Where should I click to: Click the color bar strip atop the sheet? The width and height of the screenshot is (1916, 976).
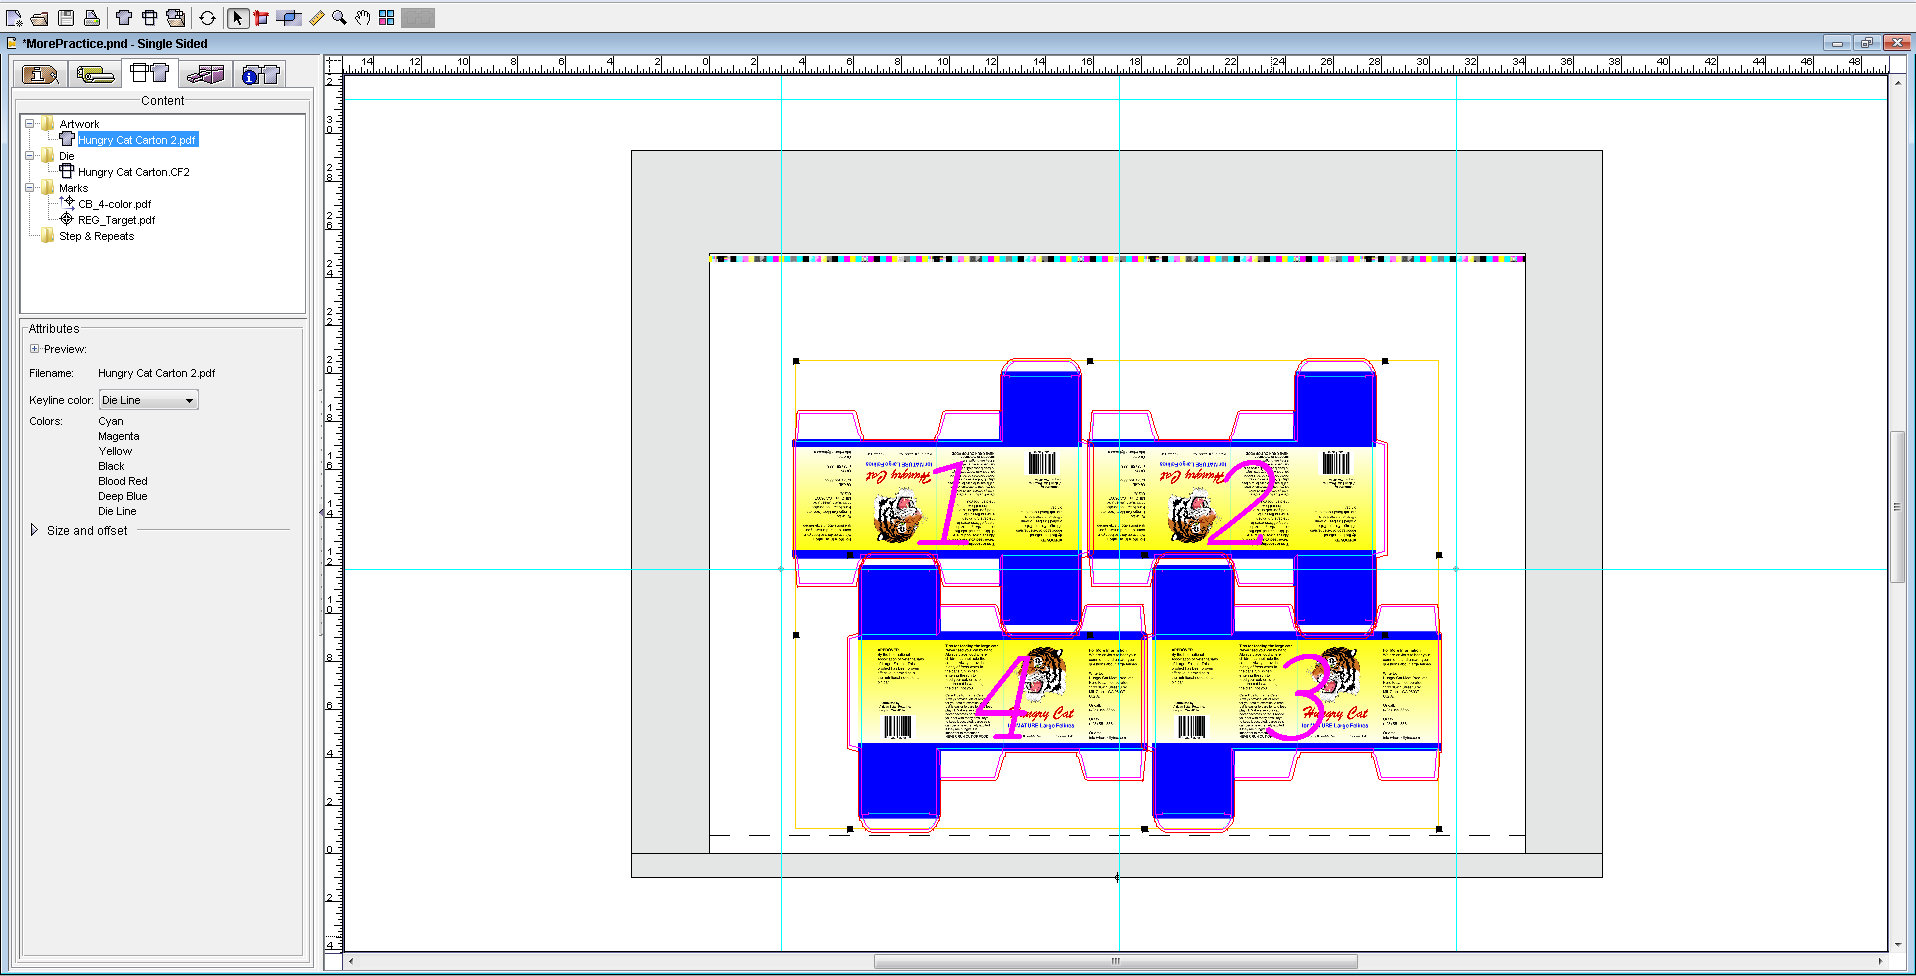[x=1117, y=259]
